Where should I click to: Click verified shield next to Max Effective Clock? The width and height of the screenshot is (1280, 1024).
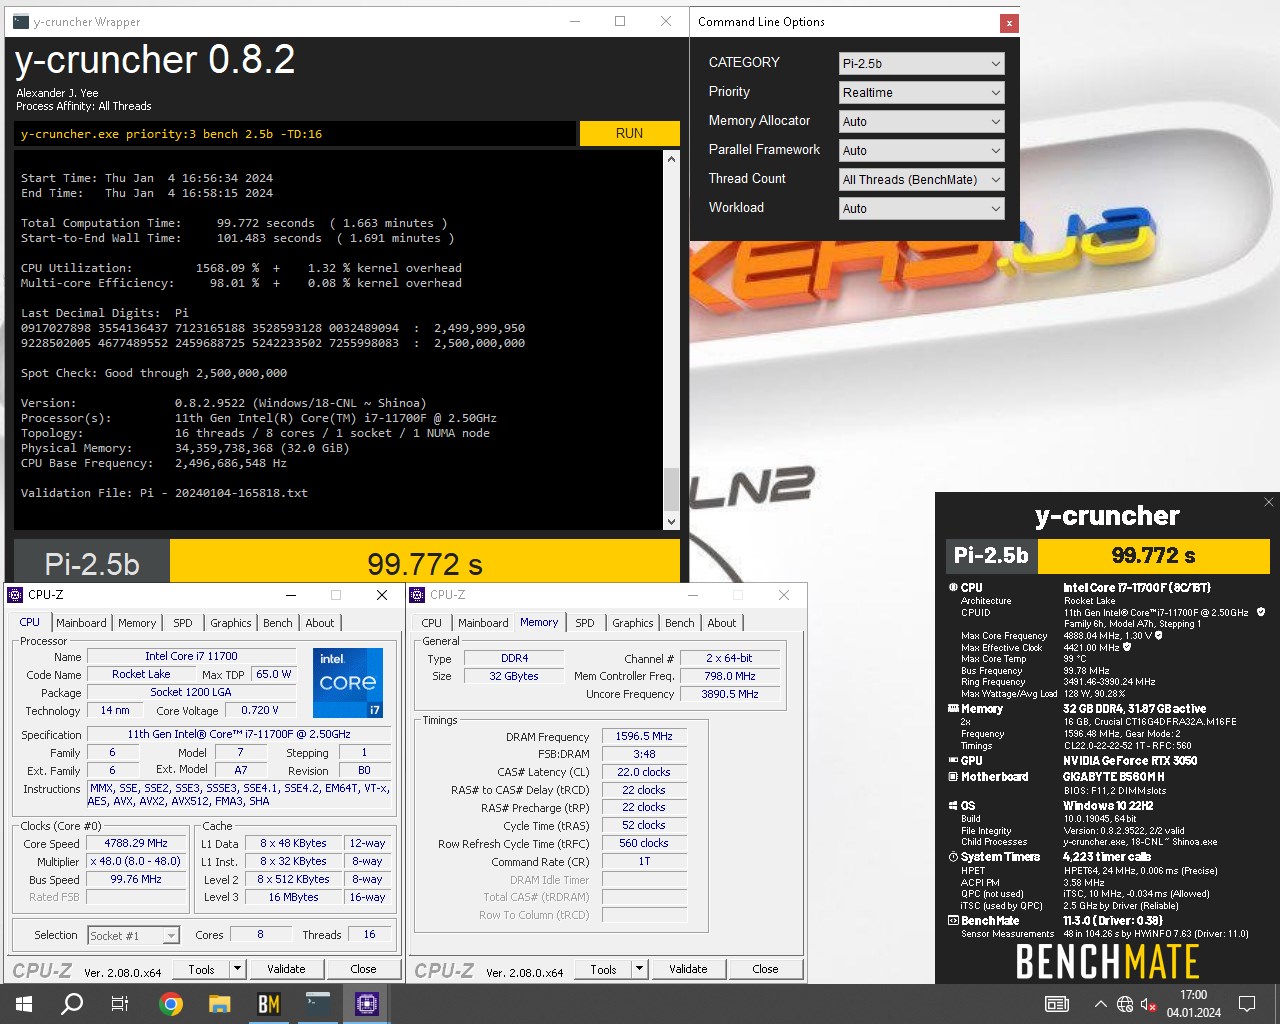point(1127,647)
